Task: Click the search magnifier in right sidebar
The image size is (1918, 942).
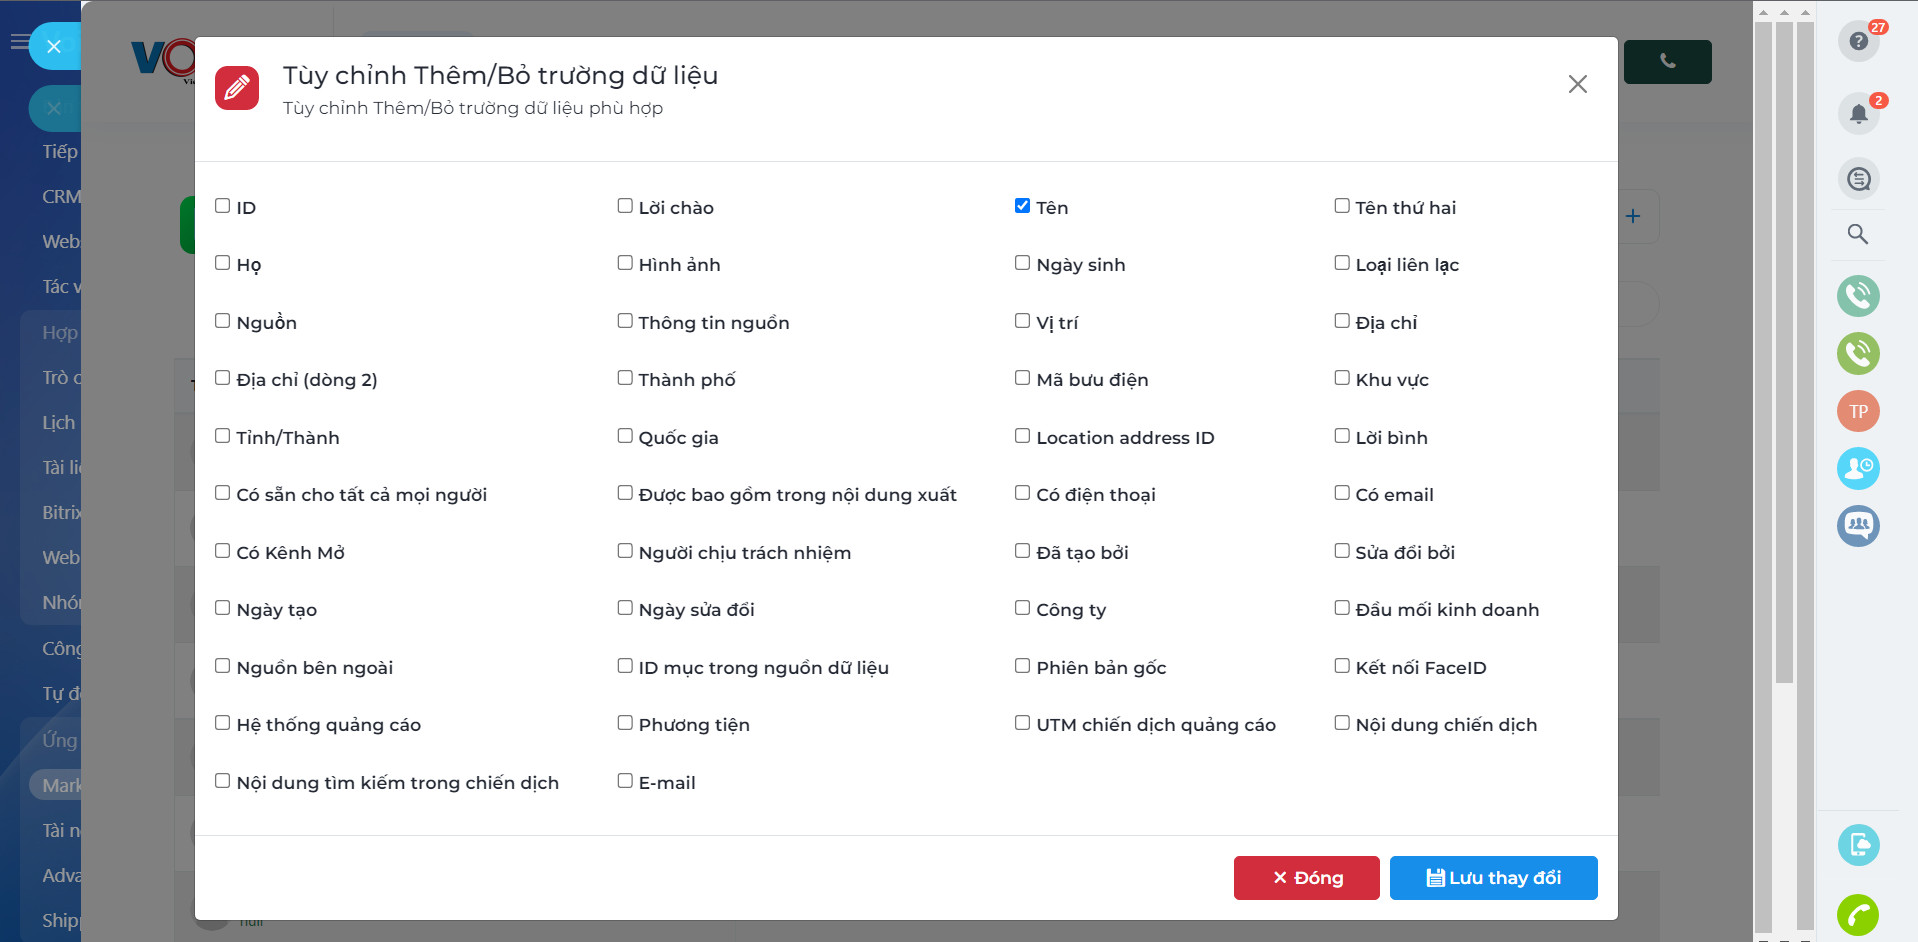Action: pos(1858,234)
